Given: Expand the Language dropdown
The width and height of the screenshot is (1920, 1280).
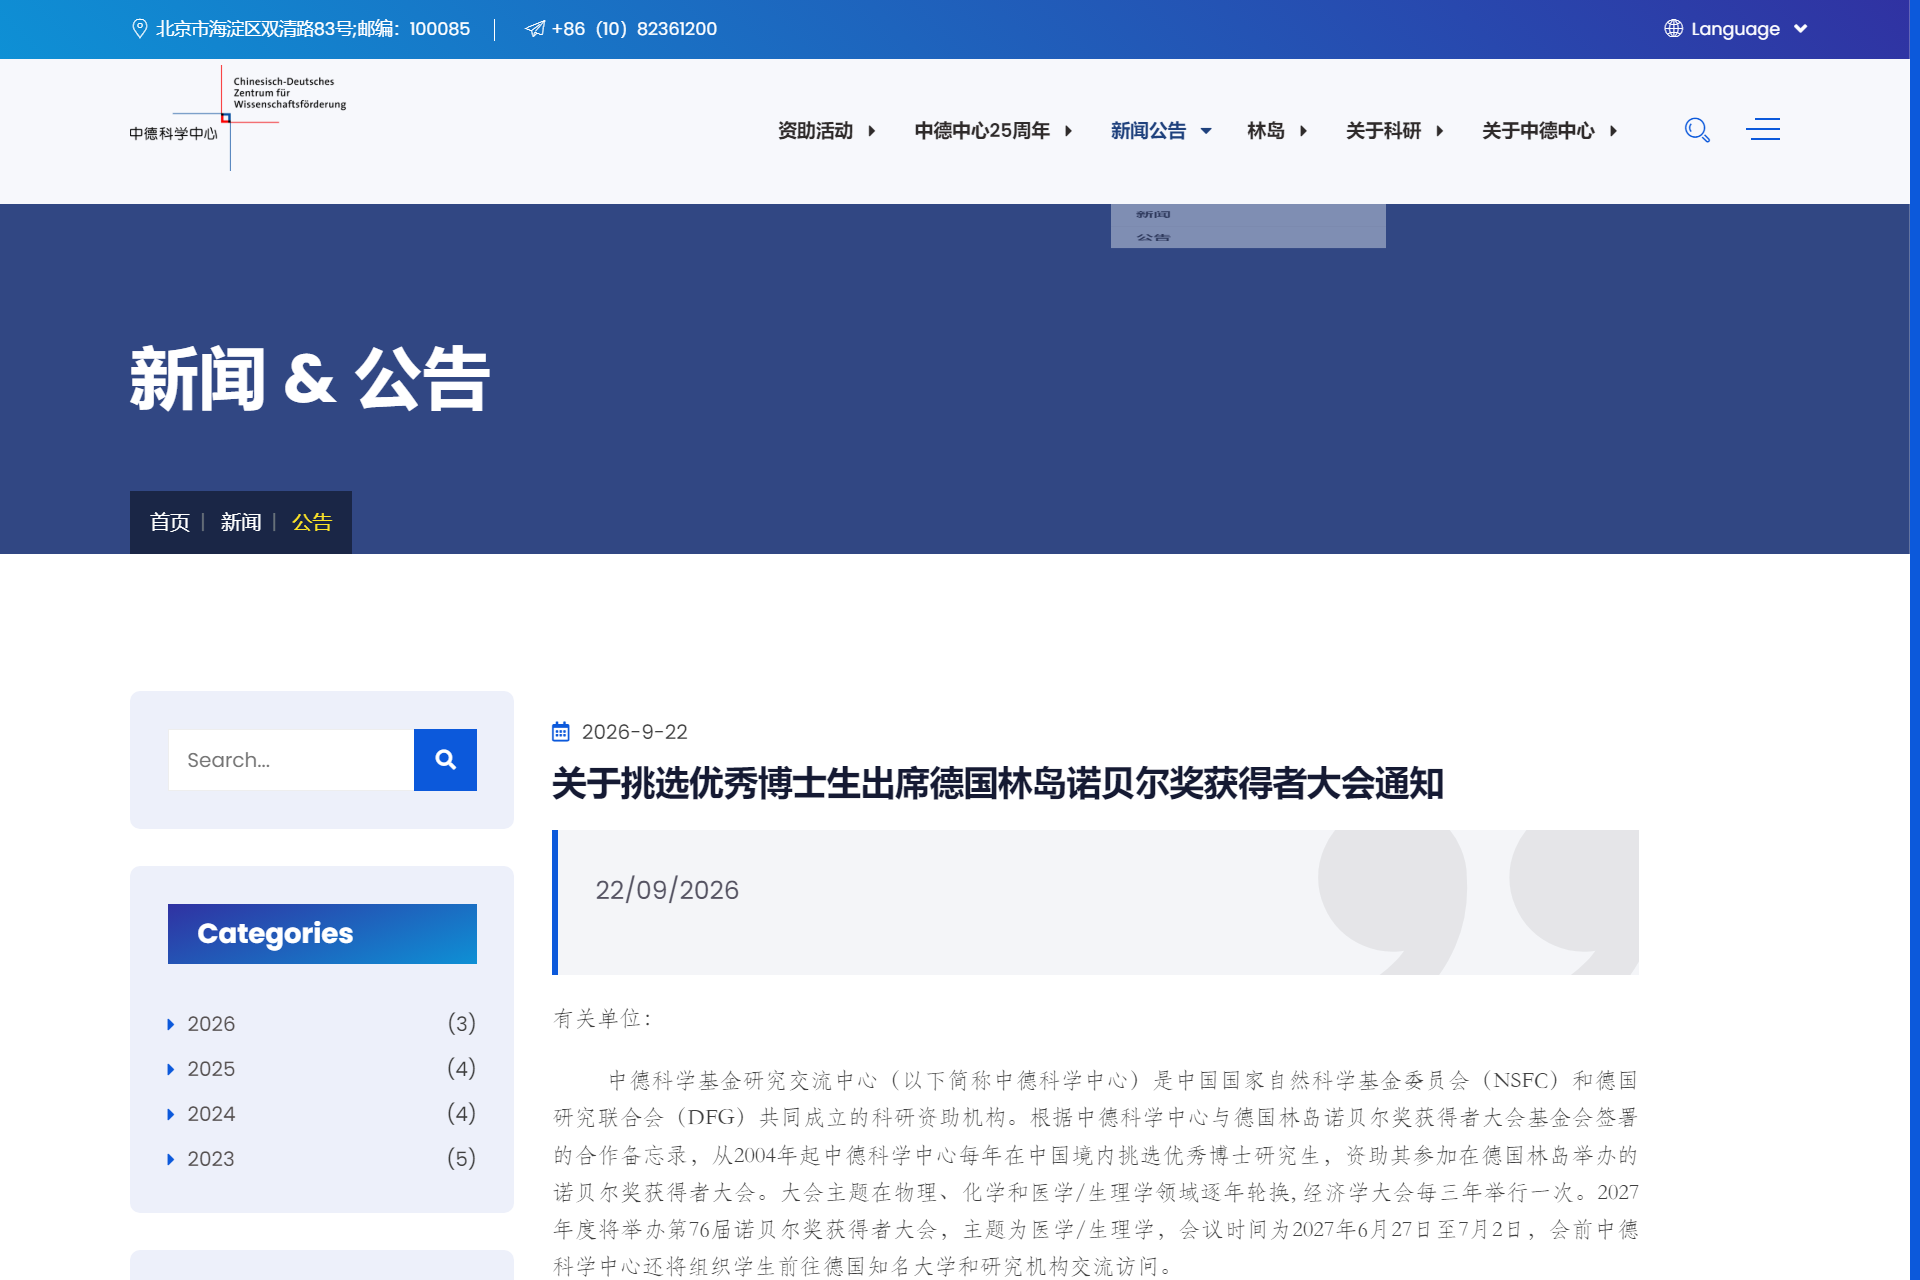Looking at the screenshot, I should coord(1801,29).
